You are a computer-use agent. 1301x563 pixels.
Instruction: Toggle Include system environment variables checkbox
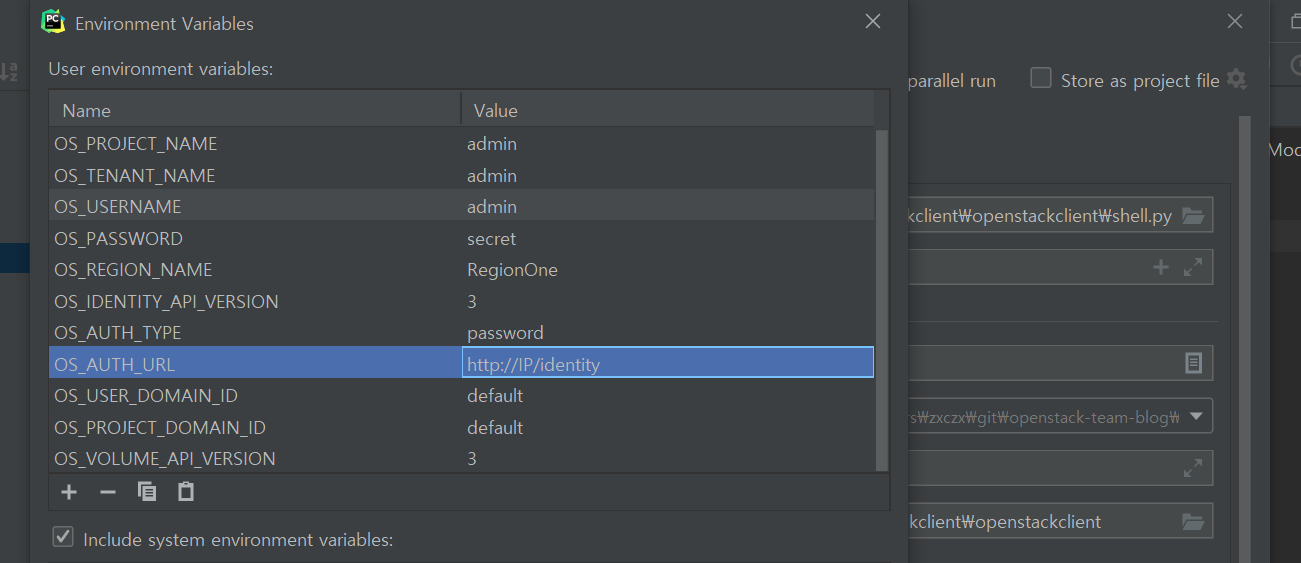63,538
